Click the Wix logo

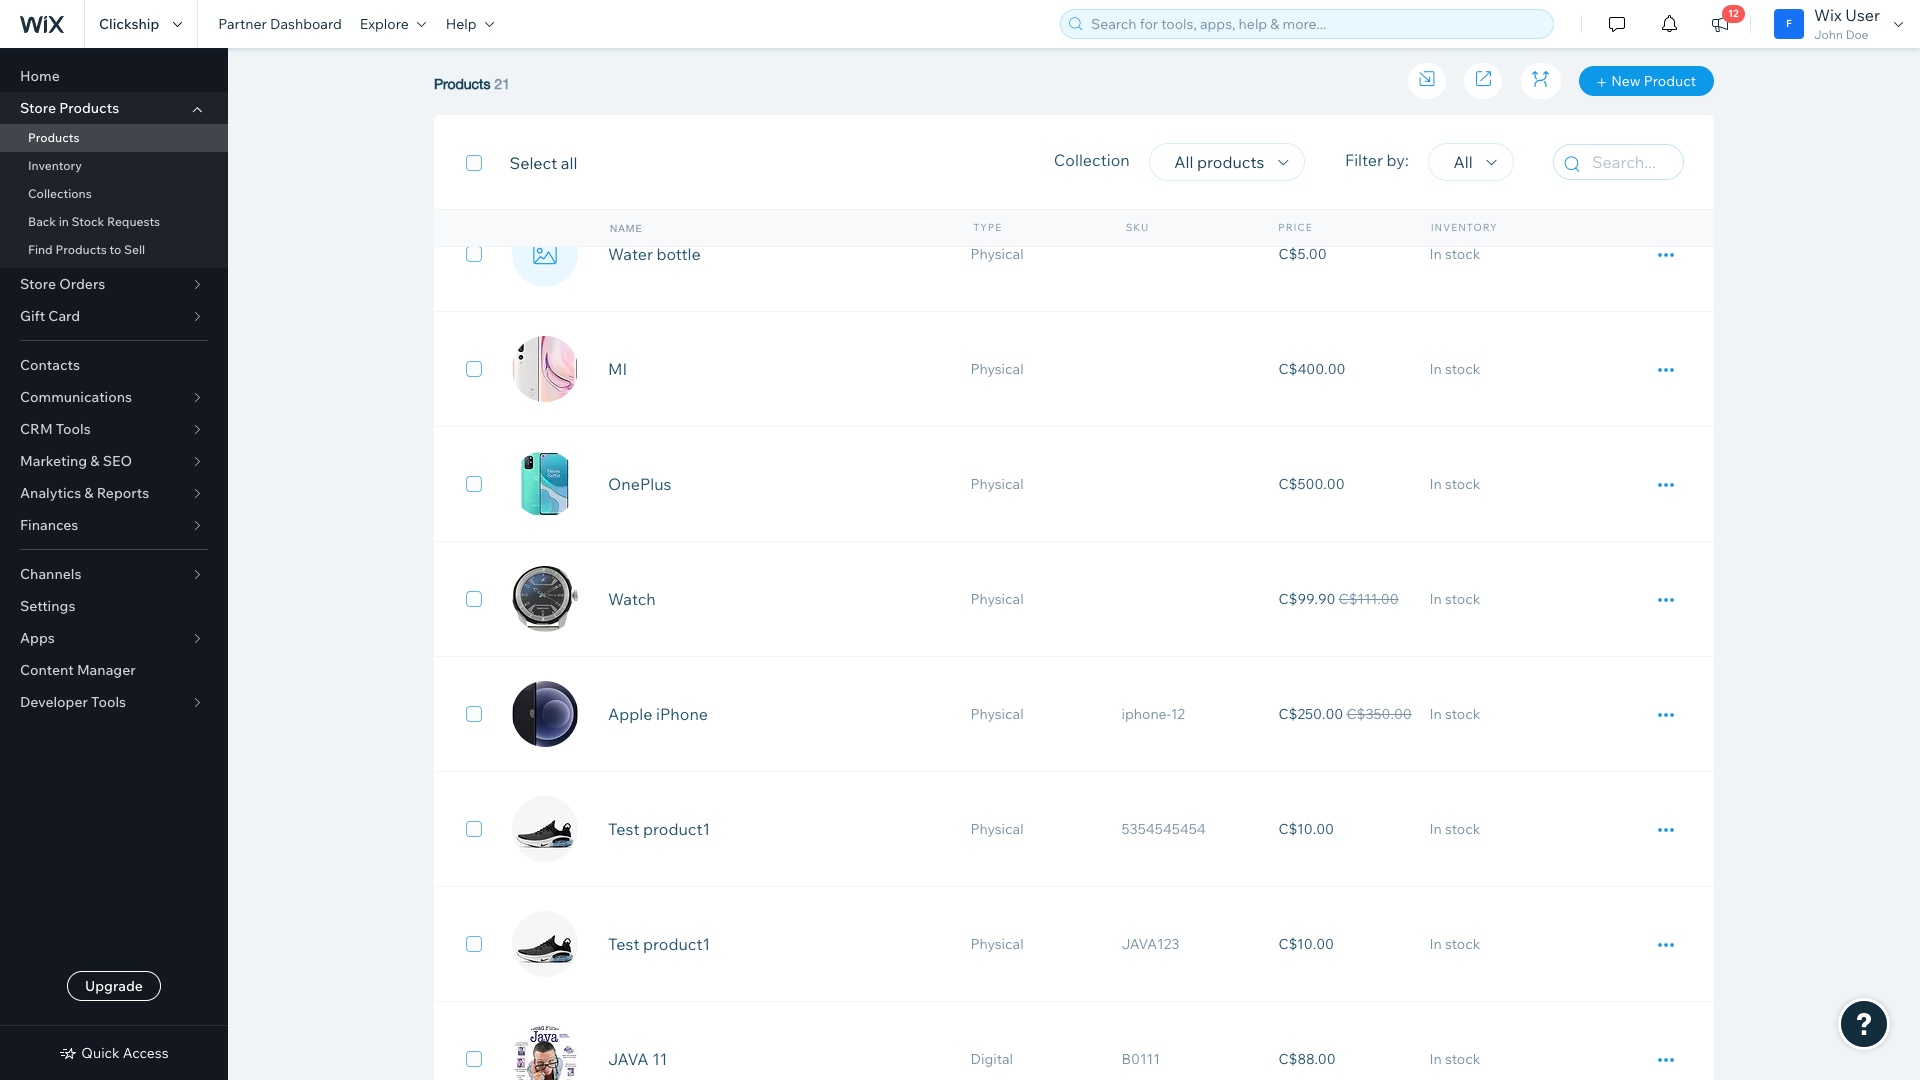pyautogui.click(x=42, y=24)
